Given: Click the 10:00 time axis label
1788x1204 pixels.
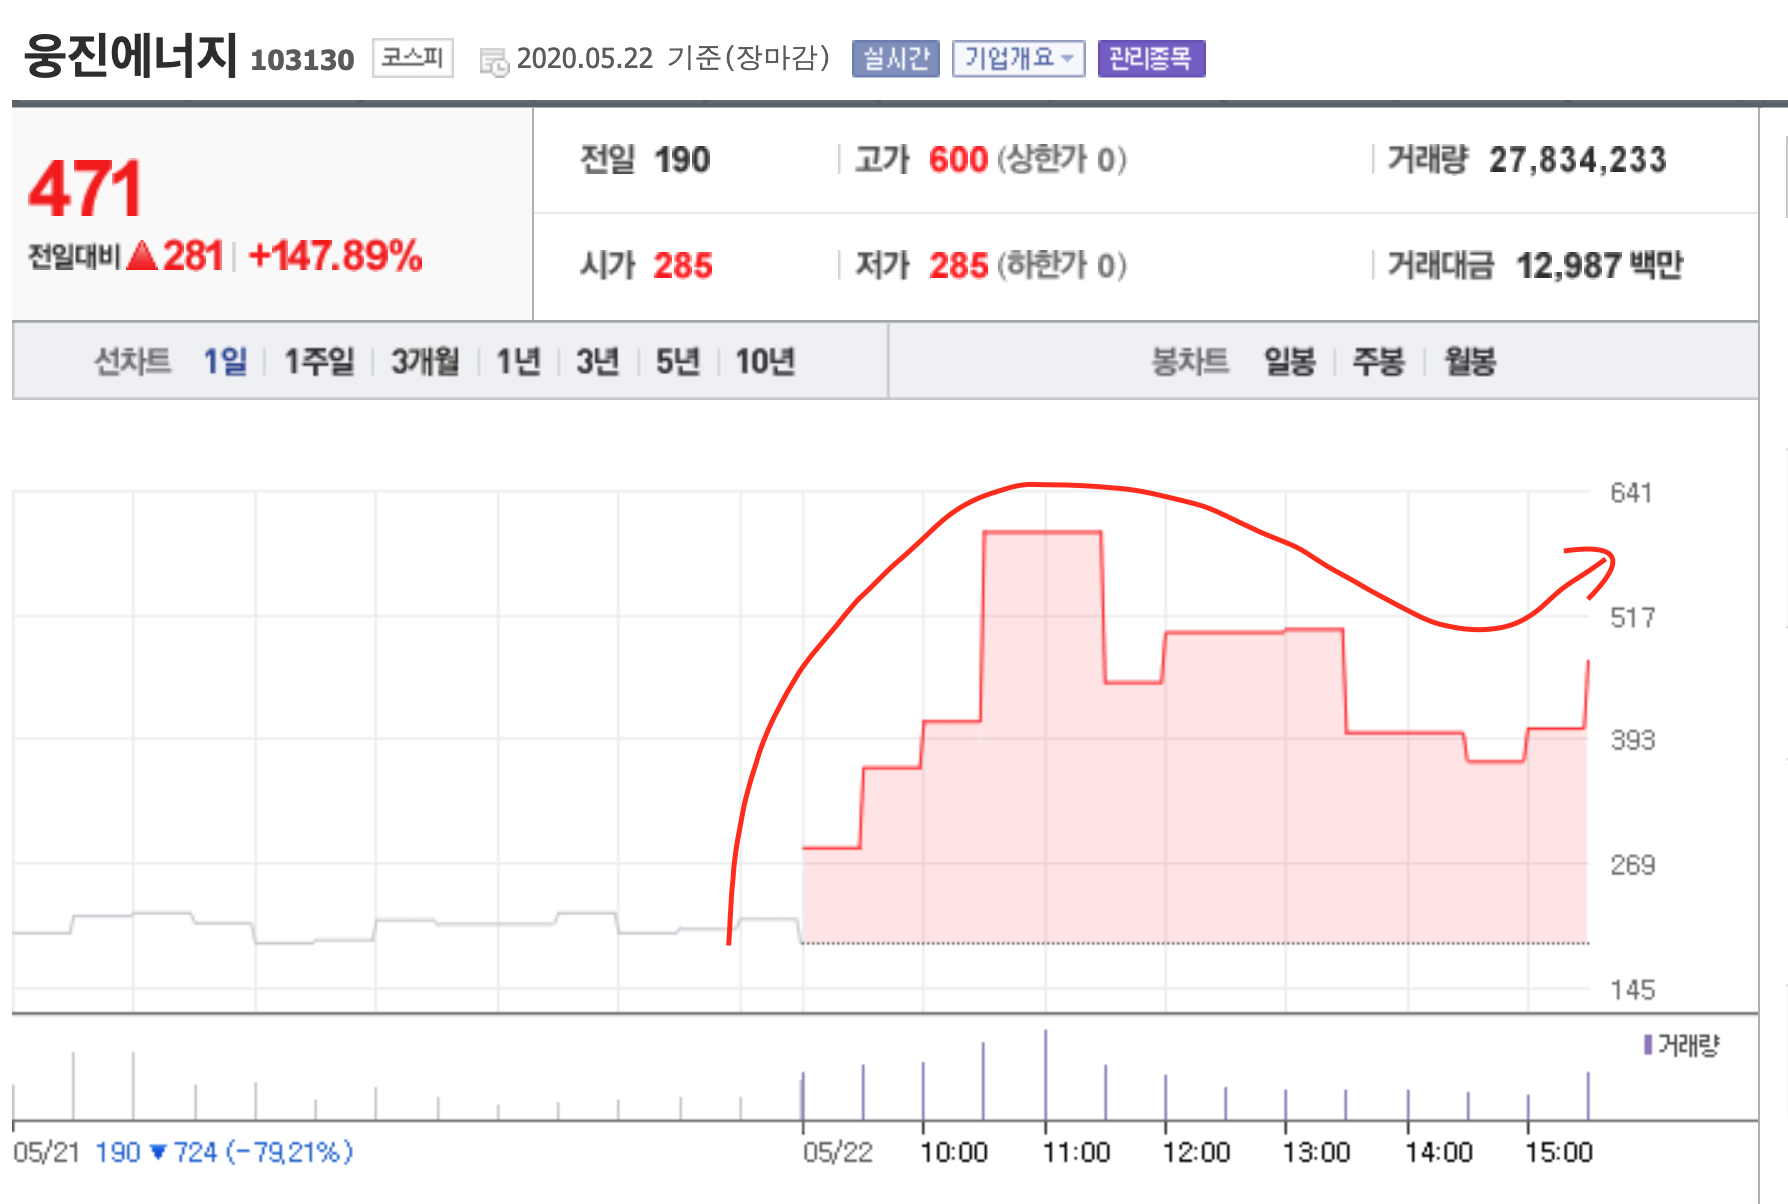Looking at the screenshot, I should click(x=953, y=1153).
